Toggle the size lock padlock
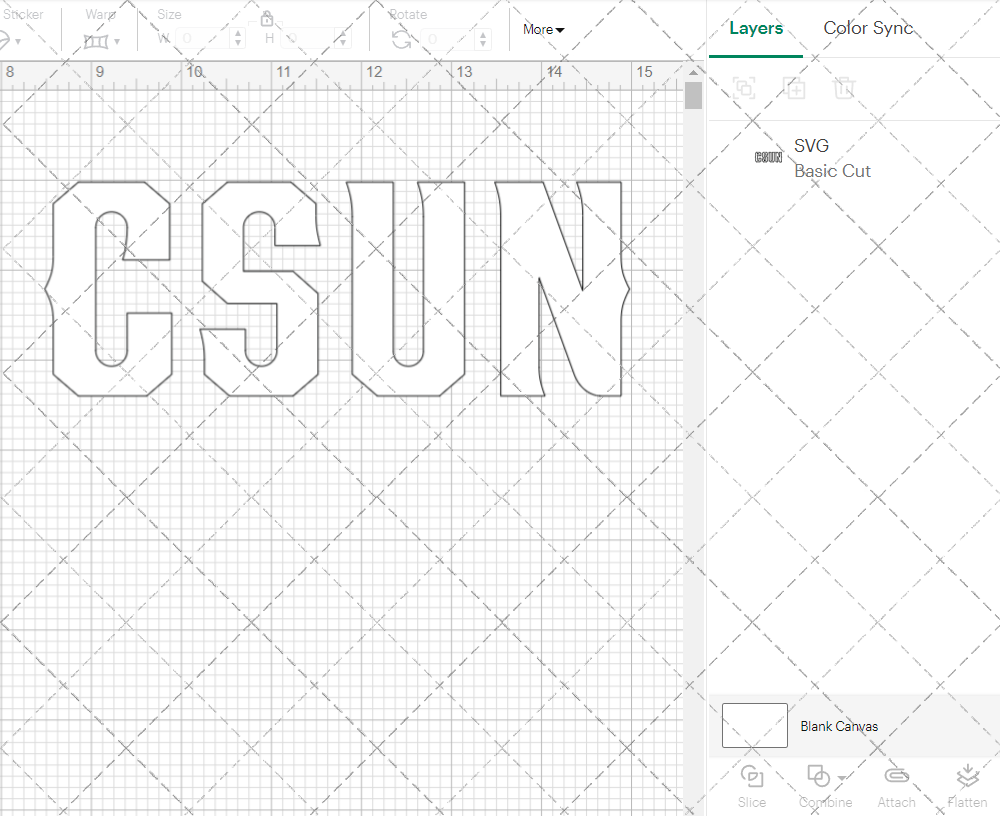The image size is (1000, 816). click(x=267, y=18)
